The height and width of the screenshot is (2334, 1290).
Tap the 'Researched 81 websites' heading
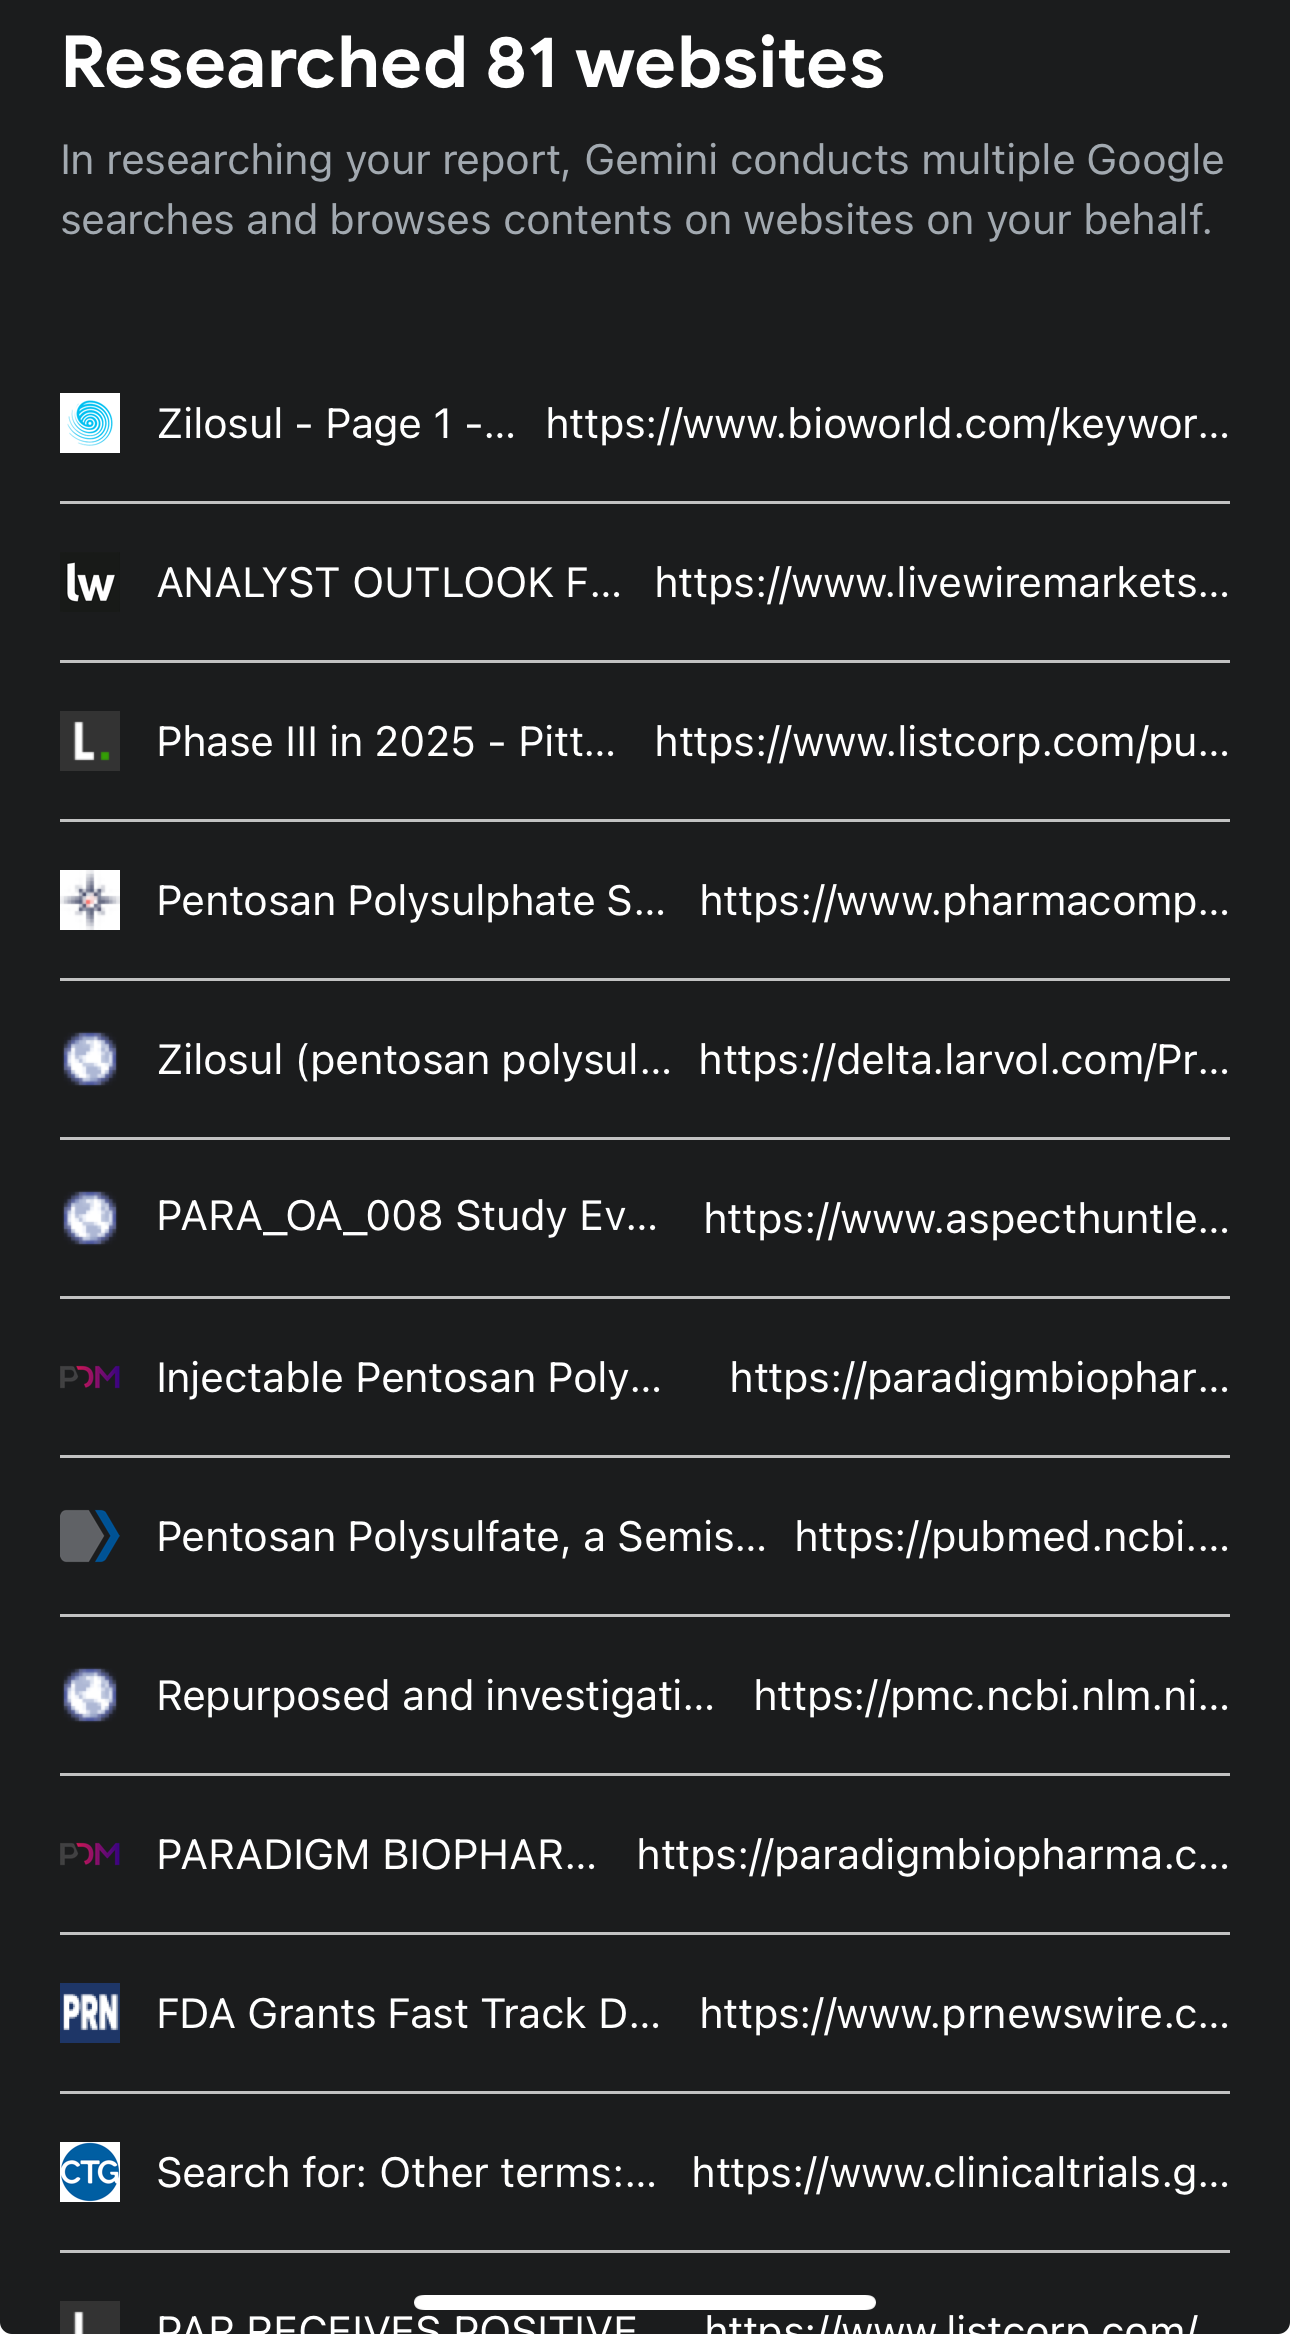(473, 63)
